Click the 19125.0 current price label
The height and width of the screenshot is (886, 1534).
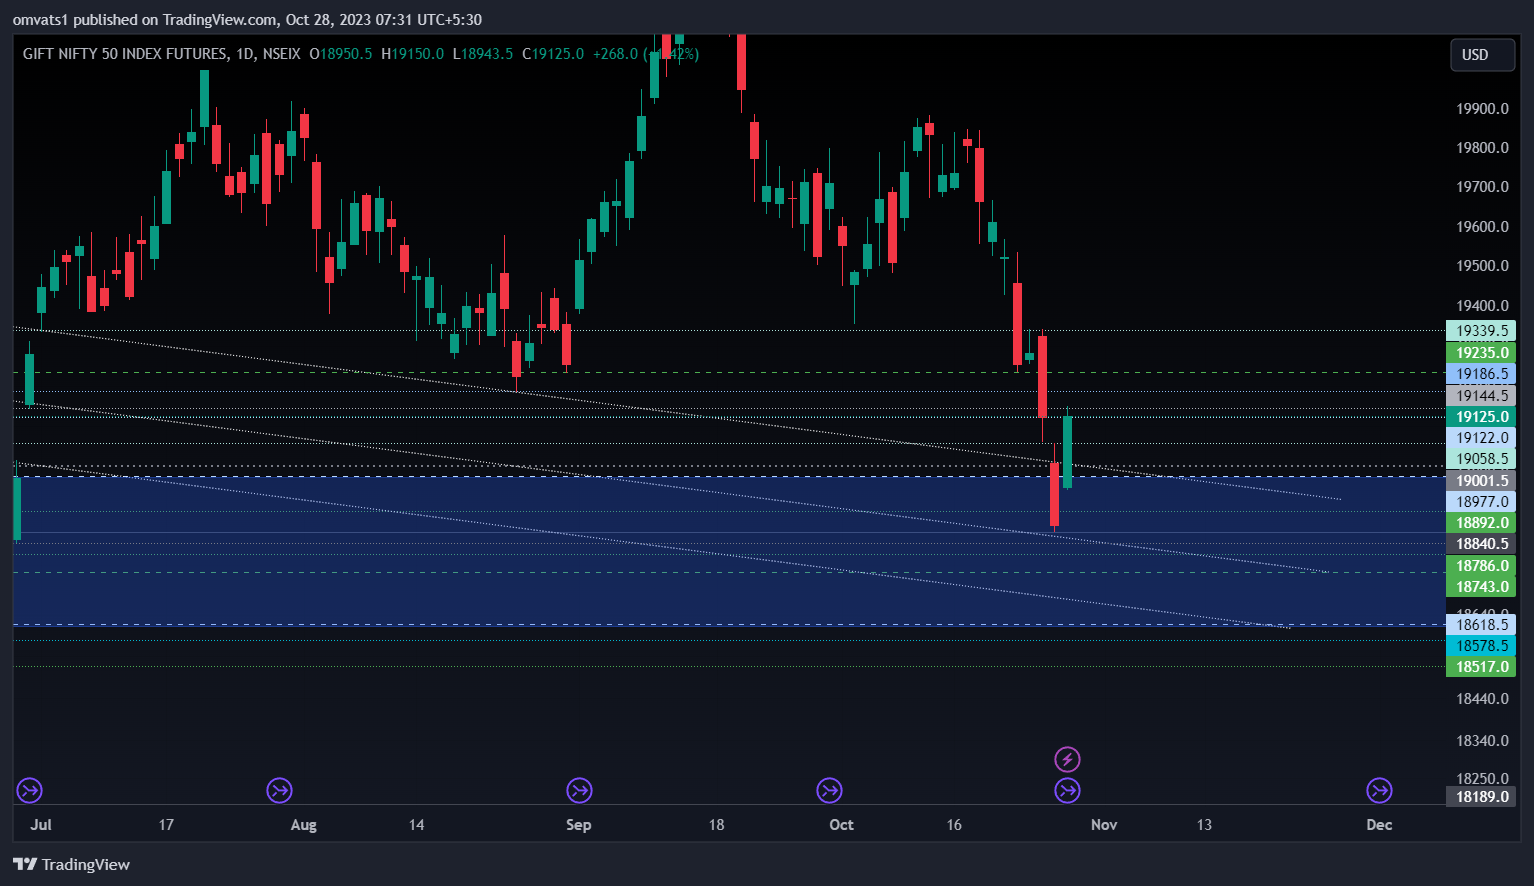tap(1481, 417)
